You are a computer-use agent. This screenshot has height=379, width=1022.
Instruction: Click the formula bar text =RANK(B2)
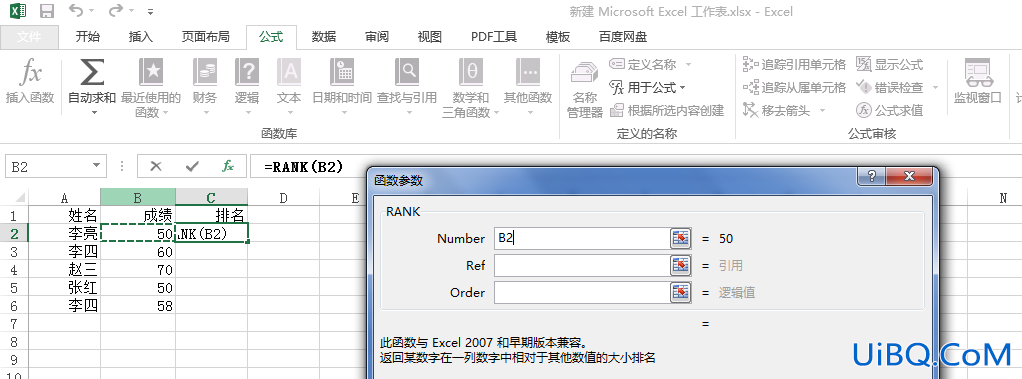click(x=303, y=166)
